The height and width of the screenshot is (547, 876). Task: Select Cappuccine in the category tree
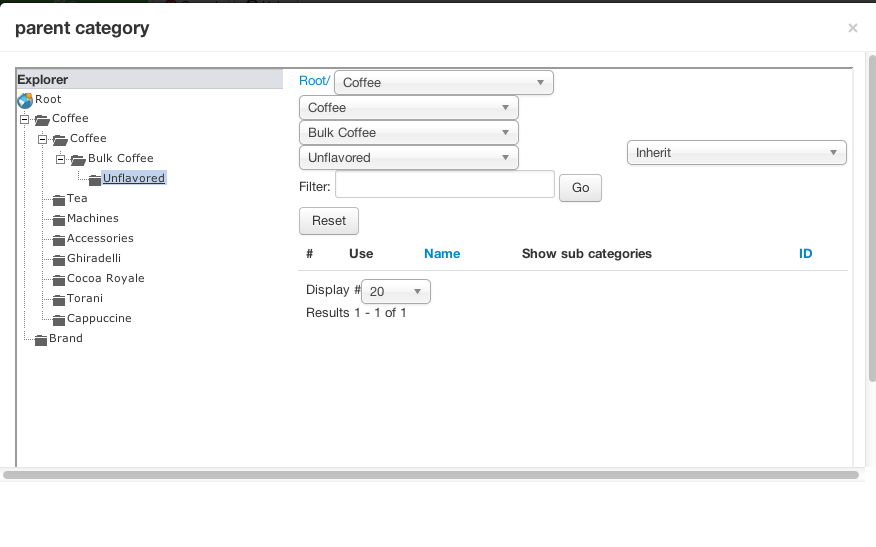pyautogui.click(x=99, y=318)
